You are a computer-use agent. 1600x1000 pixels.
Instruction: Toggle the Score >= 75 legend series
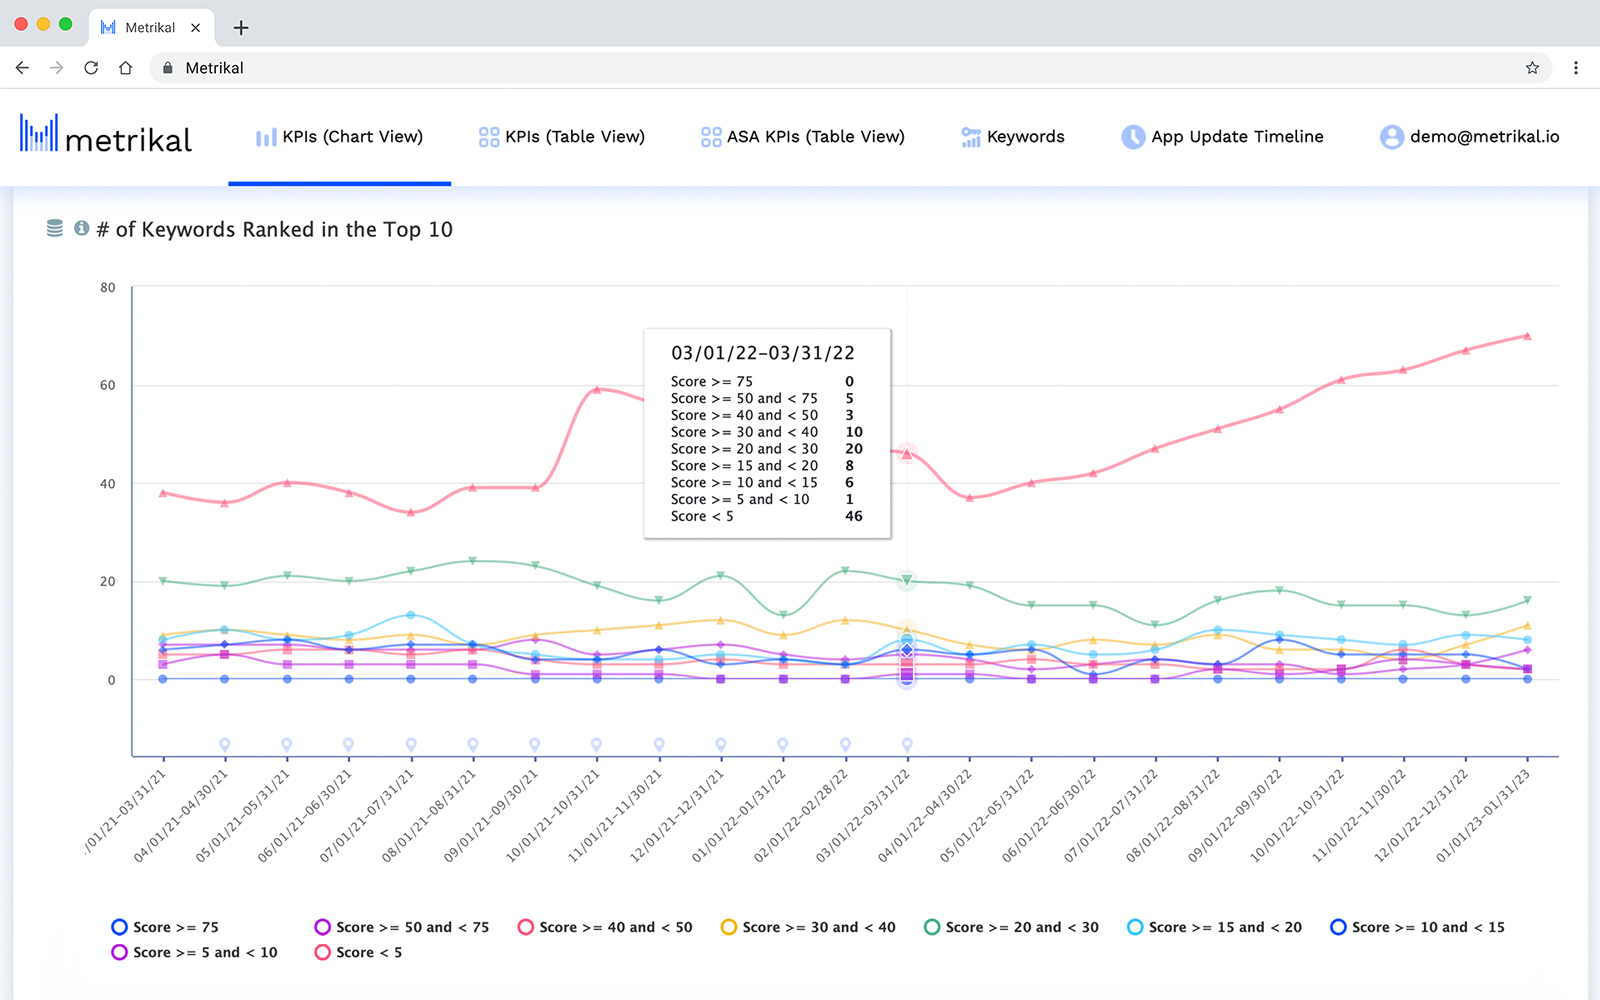(165, 927)
